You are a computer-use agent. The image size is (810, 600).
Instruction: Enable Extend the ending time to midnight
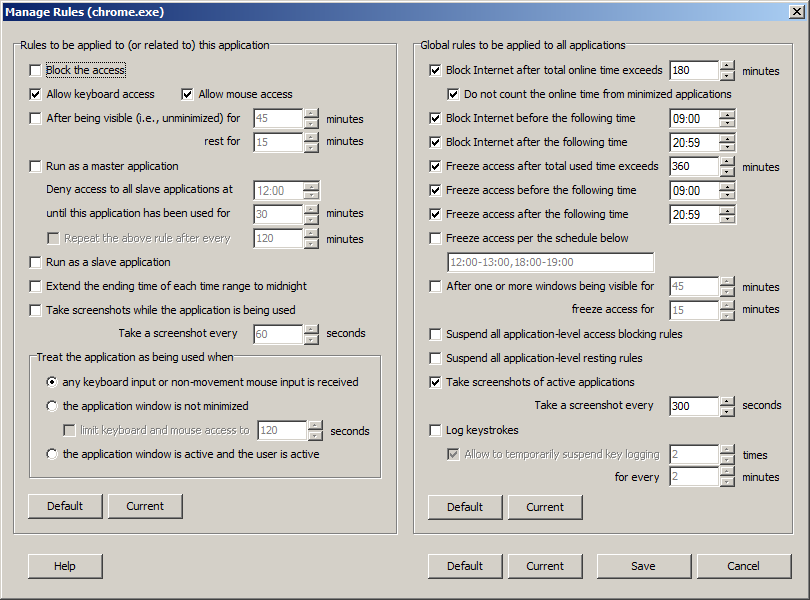[35, 286]
